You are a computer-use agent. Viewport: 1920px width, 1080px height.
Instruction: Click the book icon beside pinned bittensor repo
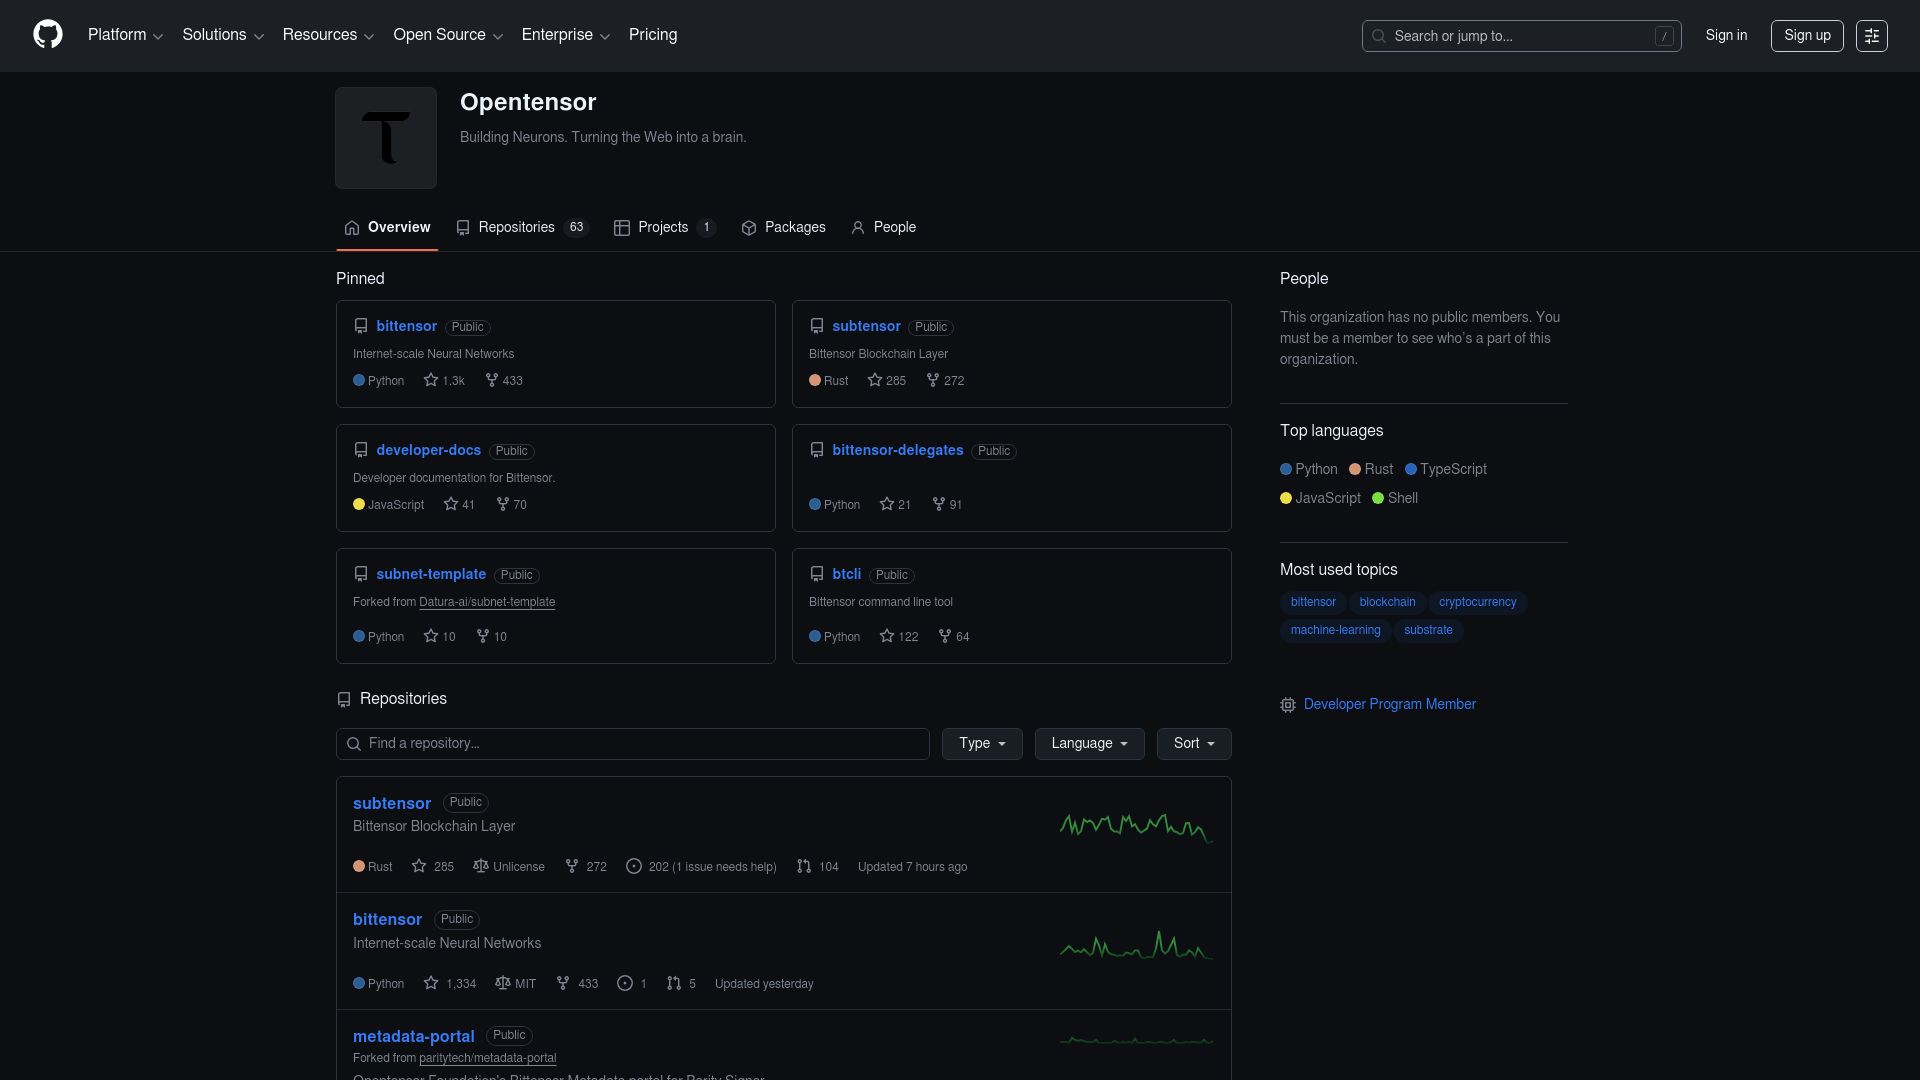(361, 326)
